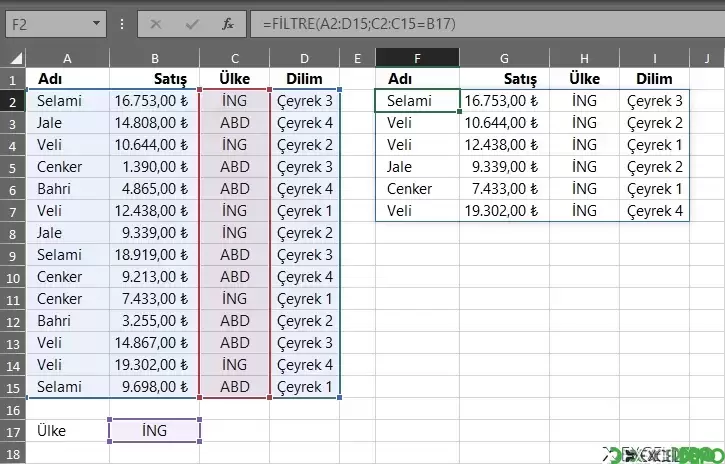725x464 pixels.
Task: Select cell A6 containing Bahri
Action: (x=68, y=189)
